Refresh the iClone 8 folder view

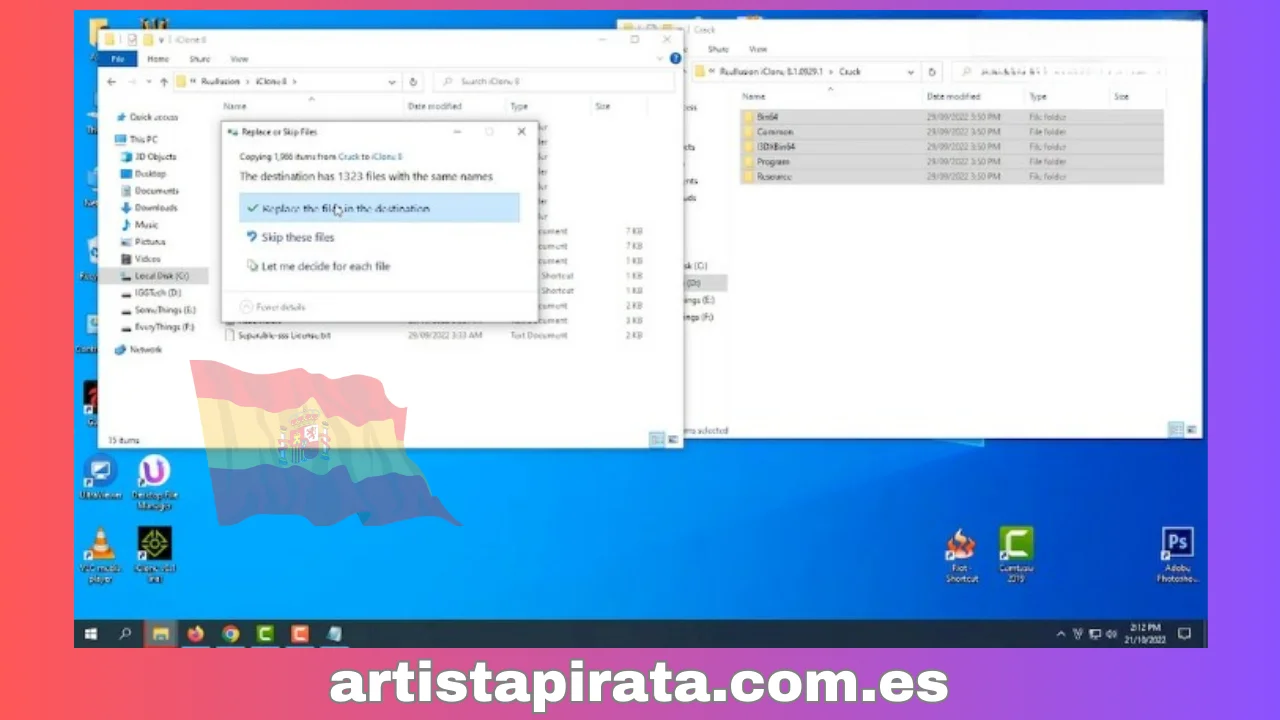413,82
